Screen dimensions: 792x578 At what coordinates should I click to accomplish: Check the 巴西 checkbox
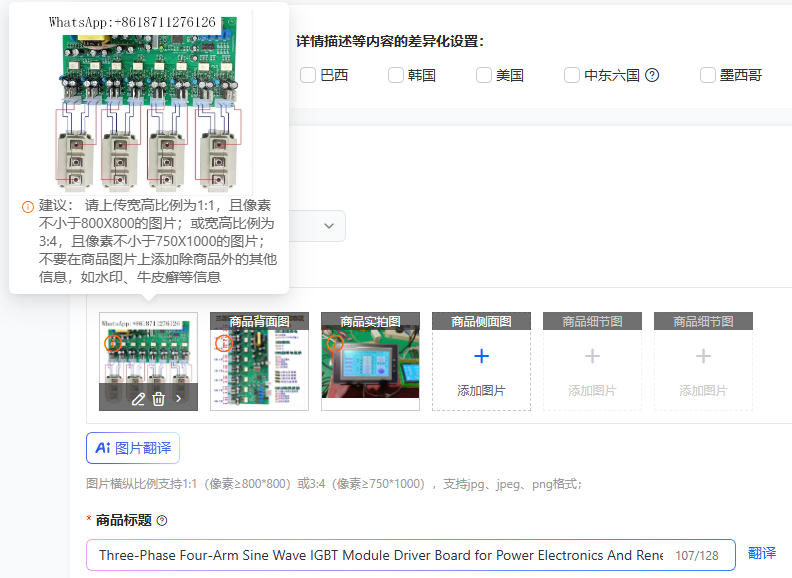308,75
